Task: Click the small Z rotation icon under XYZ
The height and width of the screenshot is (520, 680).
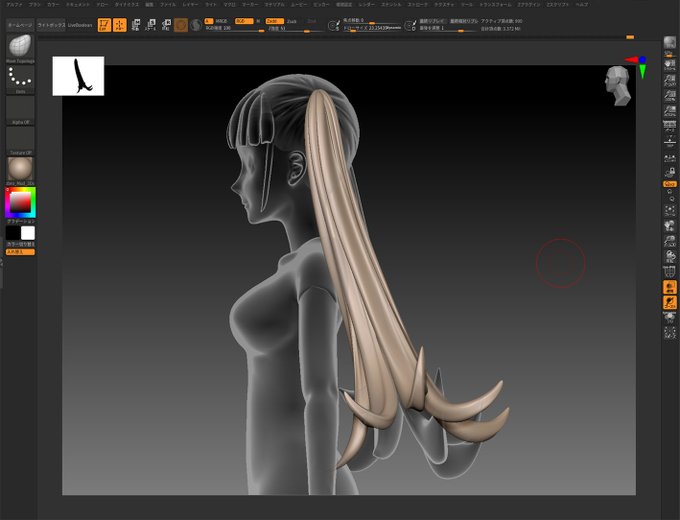Action: [x=670, y=199]
